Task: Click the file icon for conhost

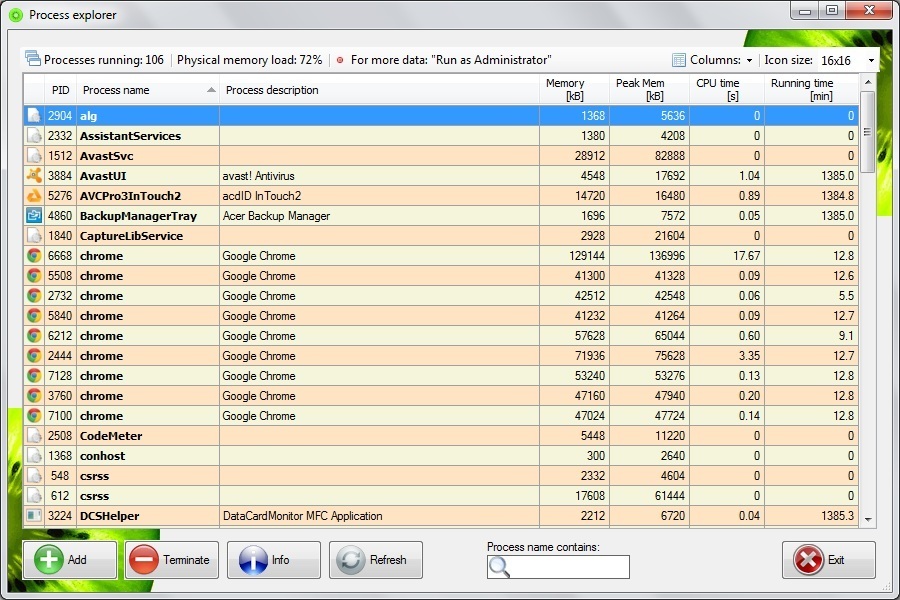Action: click(x=34, y=456)
